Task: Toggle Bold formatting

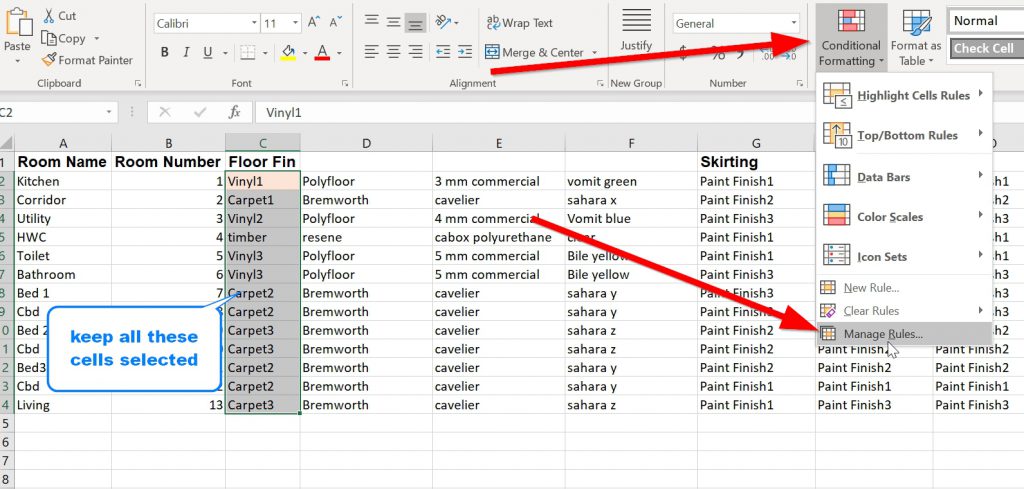Action: 164,53
